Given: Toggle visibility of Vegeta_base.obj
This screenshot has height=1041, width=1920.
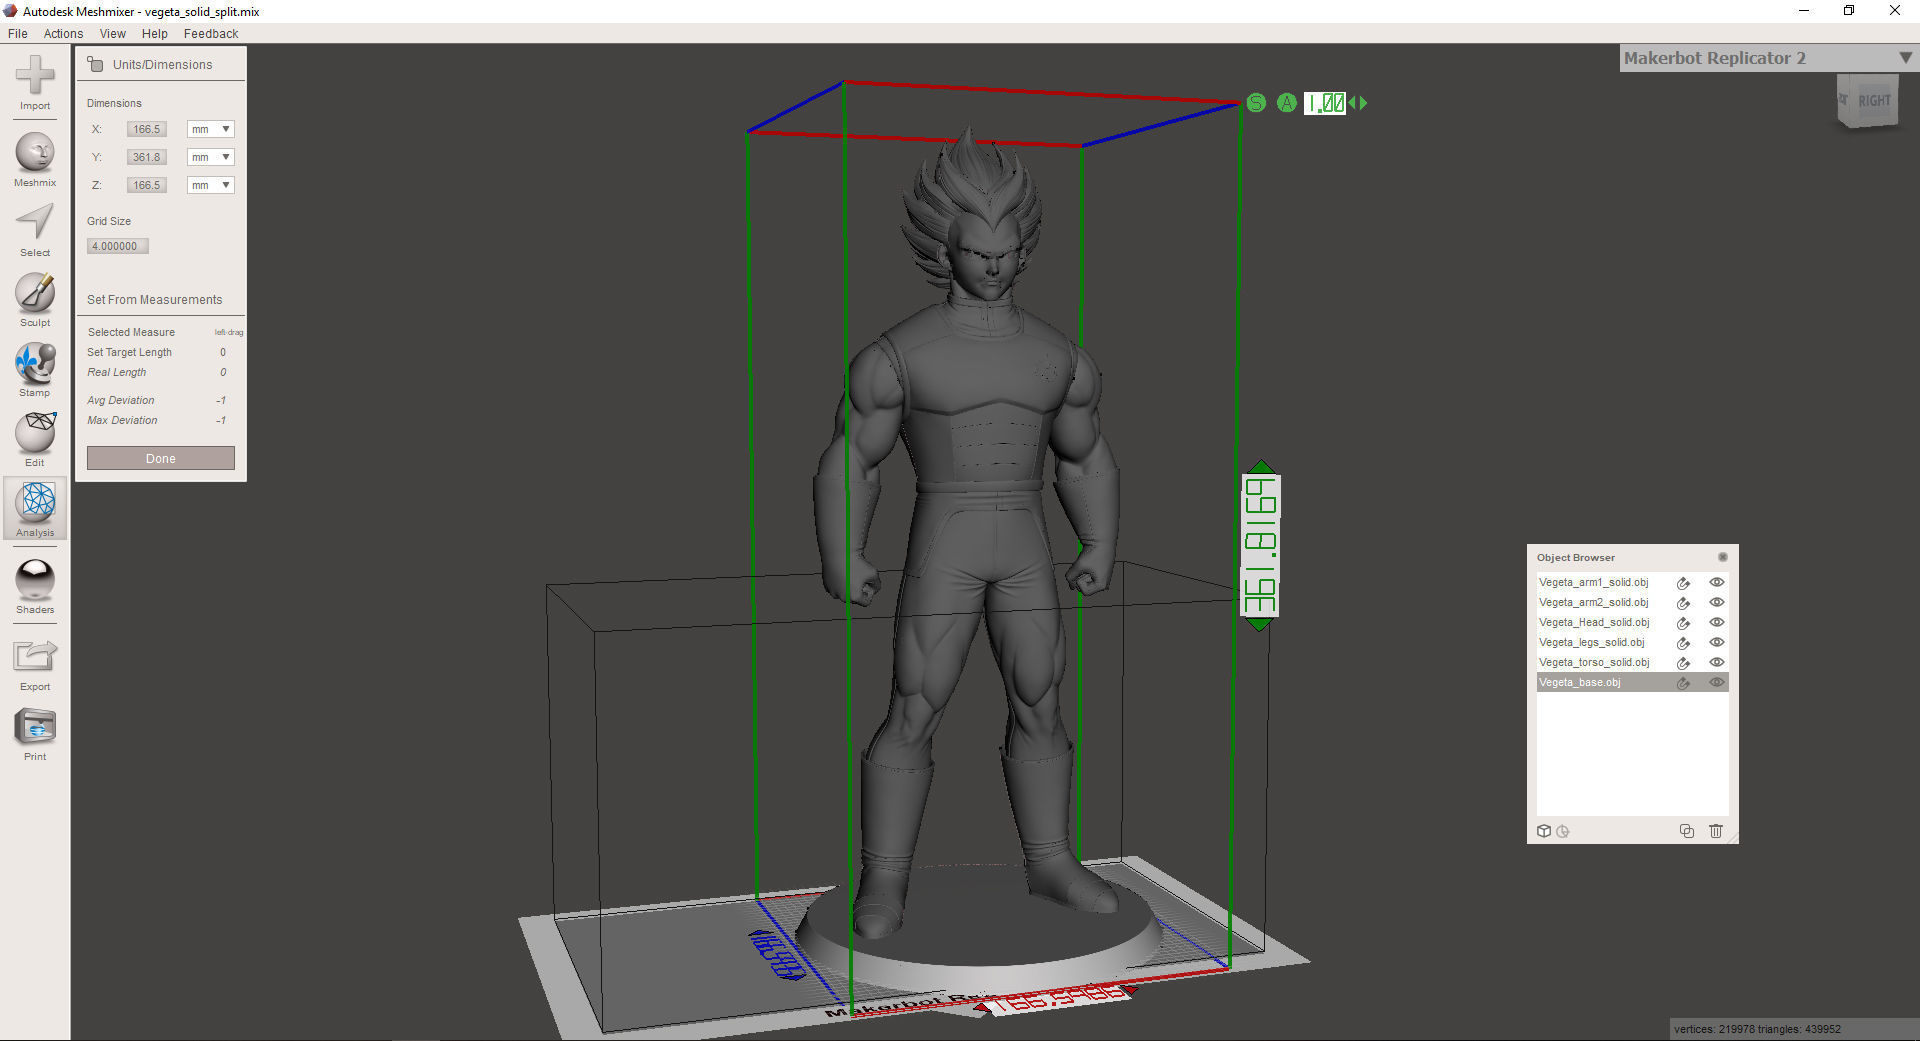Looking at the screenshot, I should [1717, 682].
